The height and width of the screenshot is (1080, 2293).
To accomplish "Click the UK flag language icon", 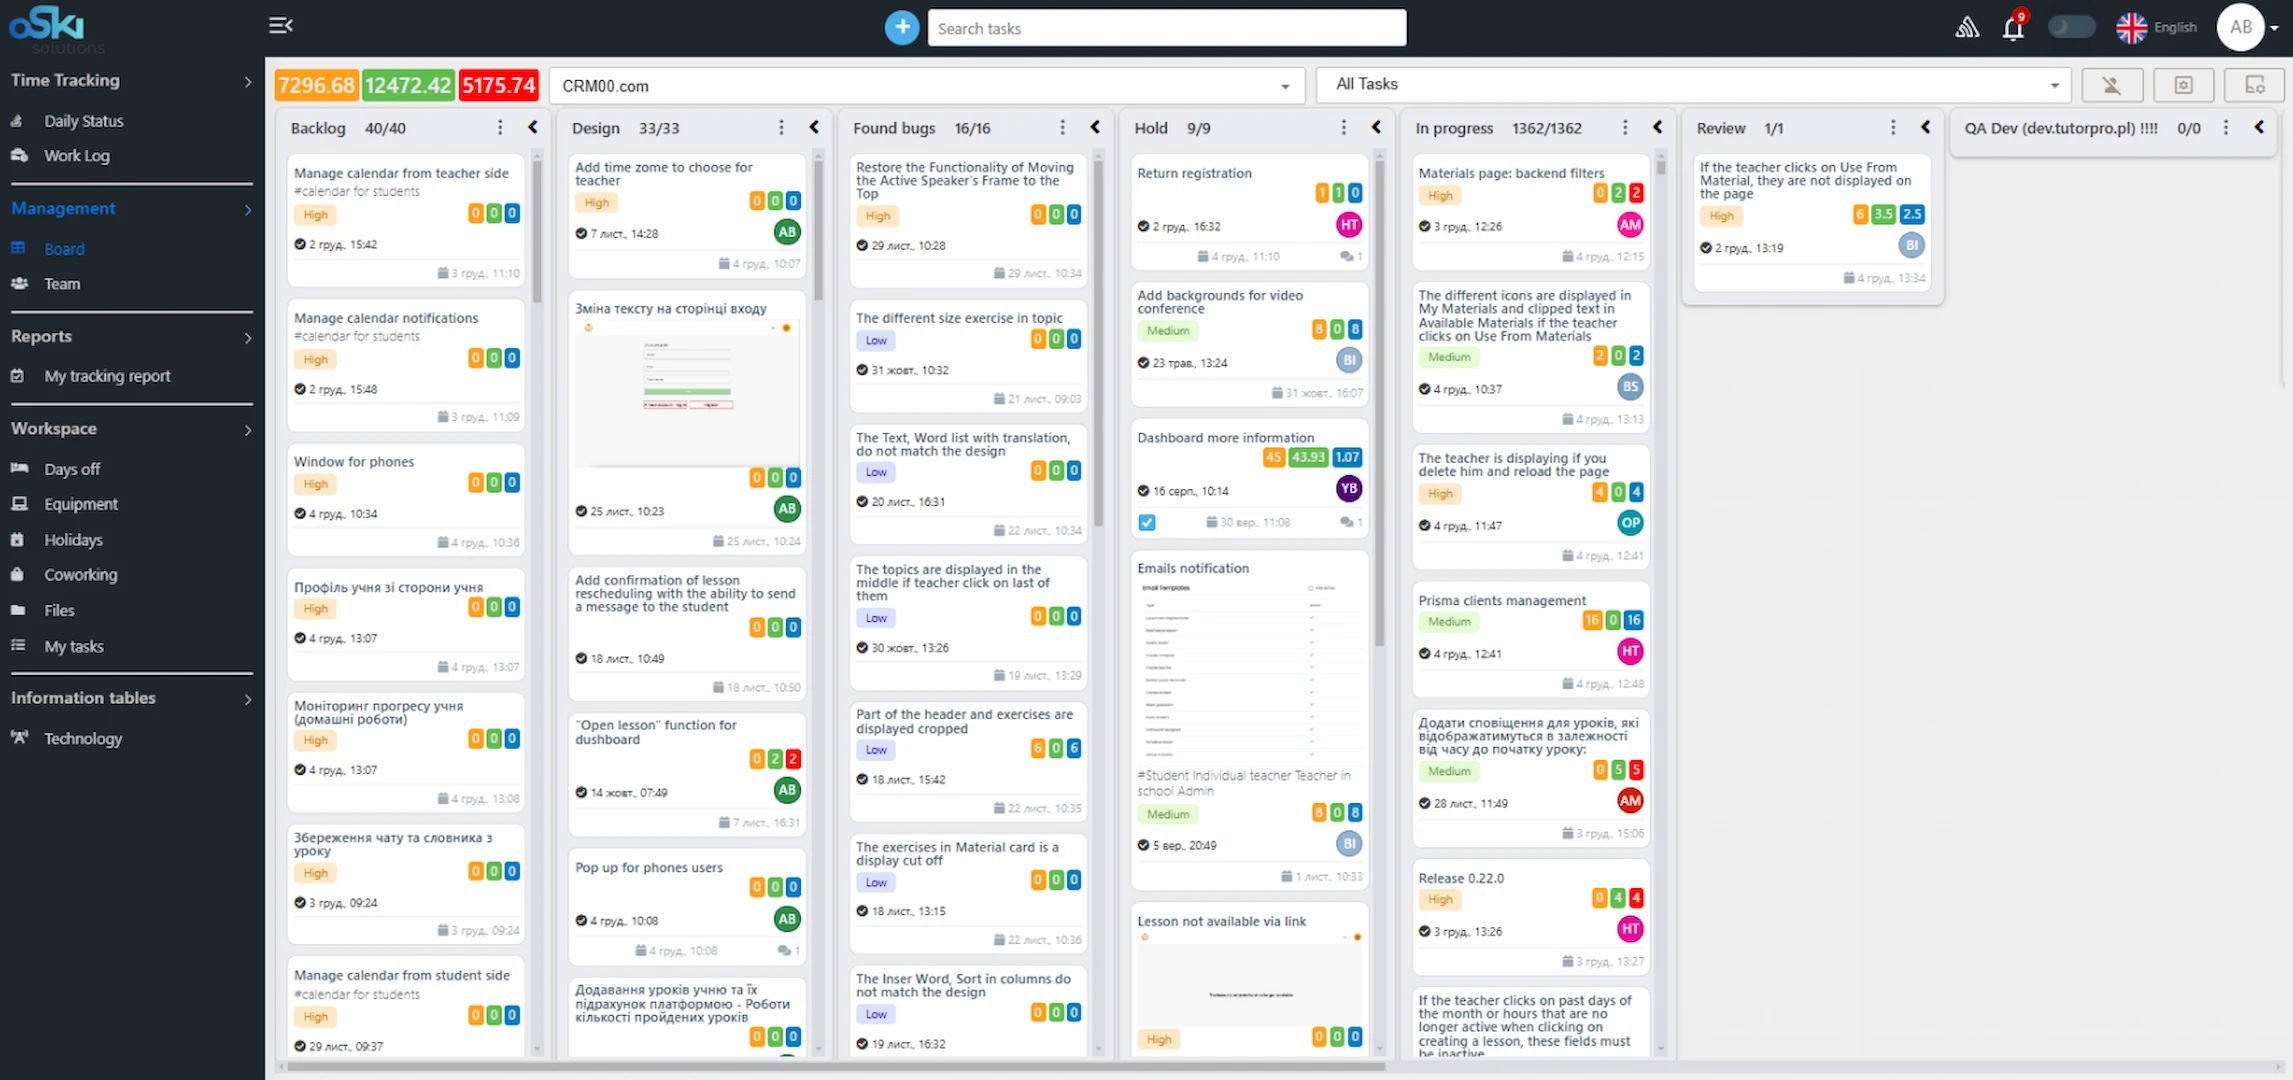I will point(2131,28).
